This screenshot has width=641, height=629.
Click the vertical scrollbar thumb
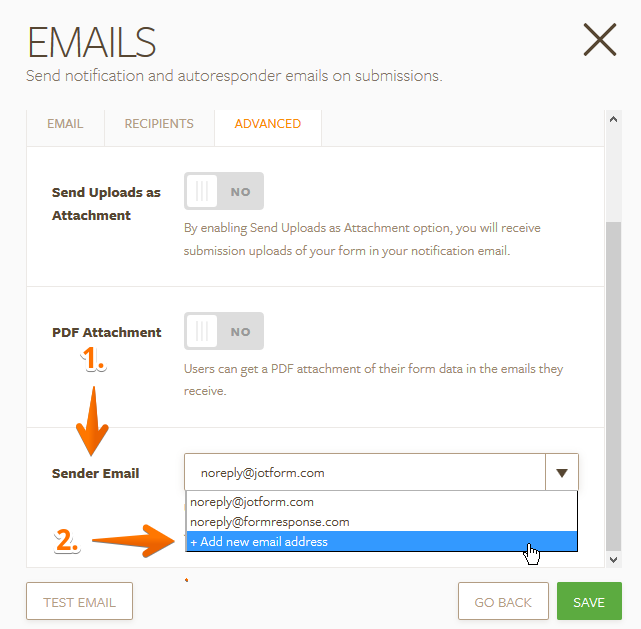pos(614,385)
